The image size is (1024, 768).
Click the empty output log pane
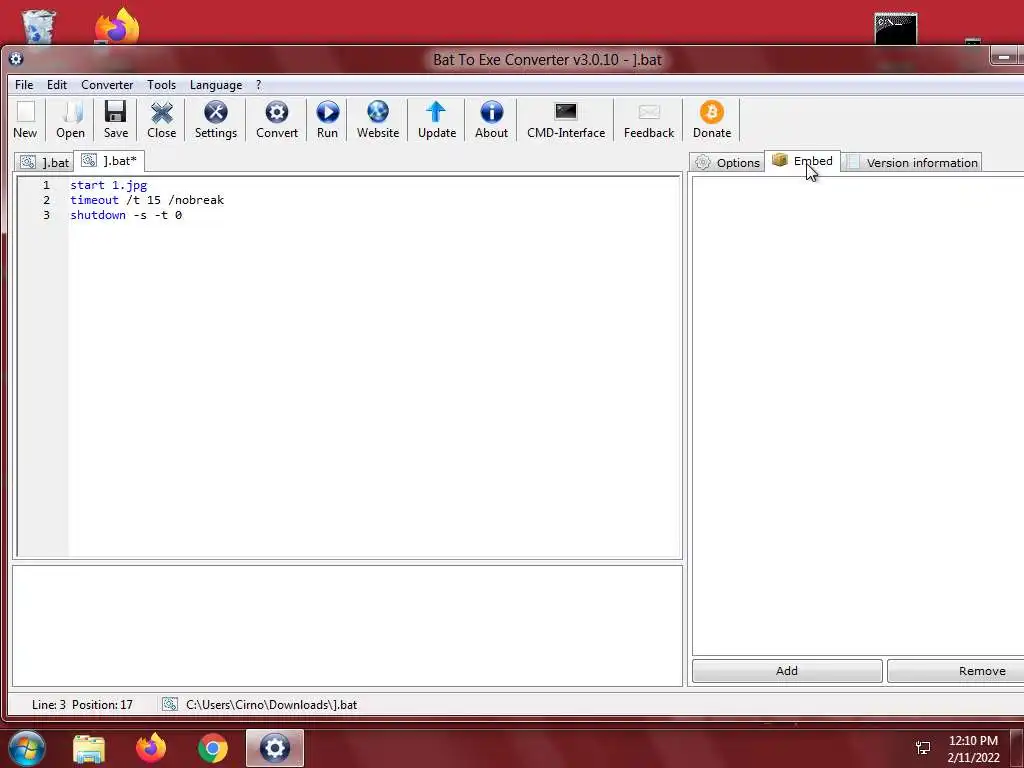pyautogui.click(x=347, y=626)
